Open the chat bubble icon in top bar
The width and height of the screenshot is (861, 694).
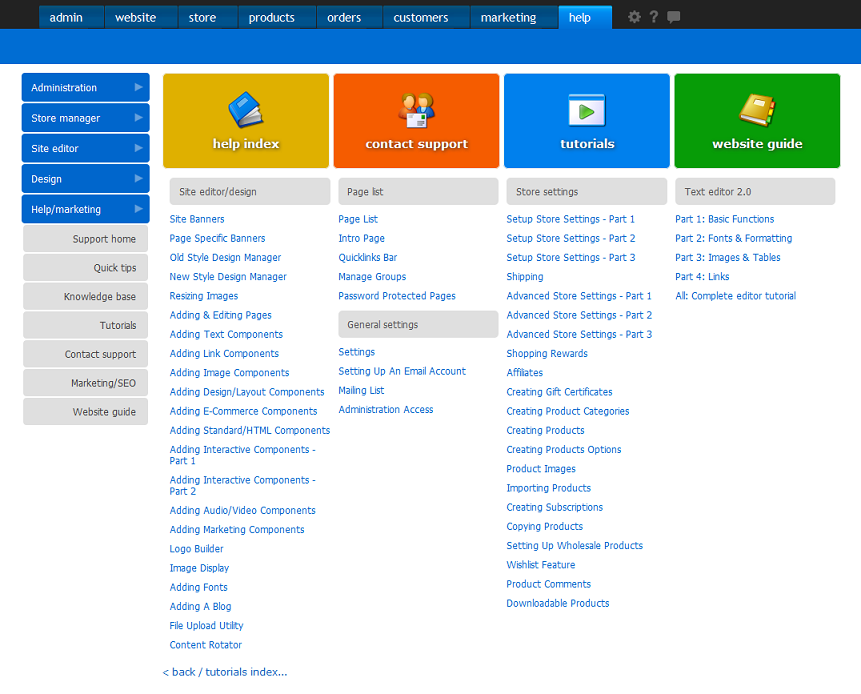tap(674, 17)
